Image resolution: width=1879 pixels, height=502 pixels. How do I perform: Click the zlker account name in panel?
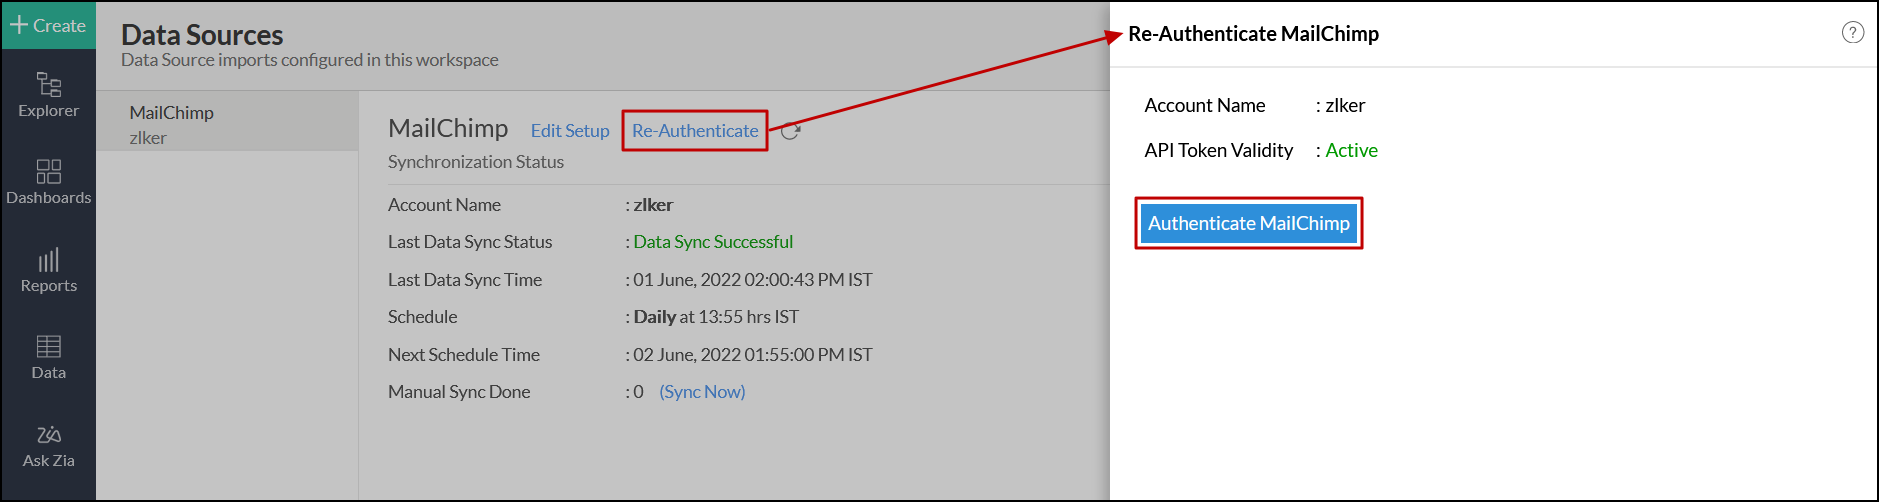(1345, 105)
